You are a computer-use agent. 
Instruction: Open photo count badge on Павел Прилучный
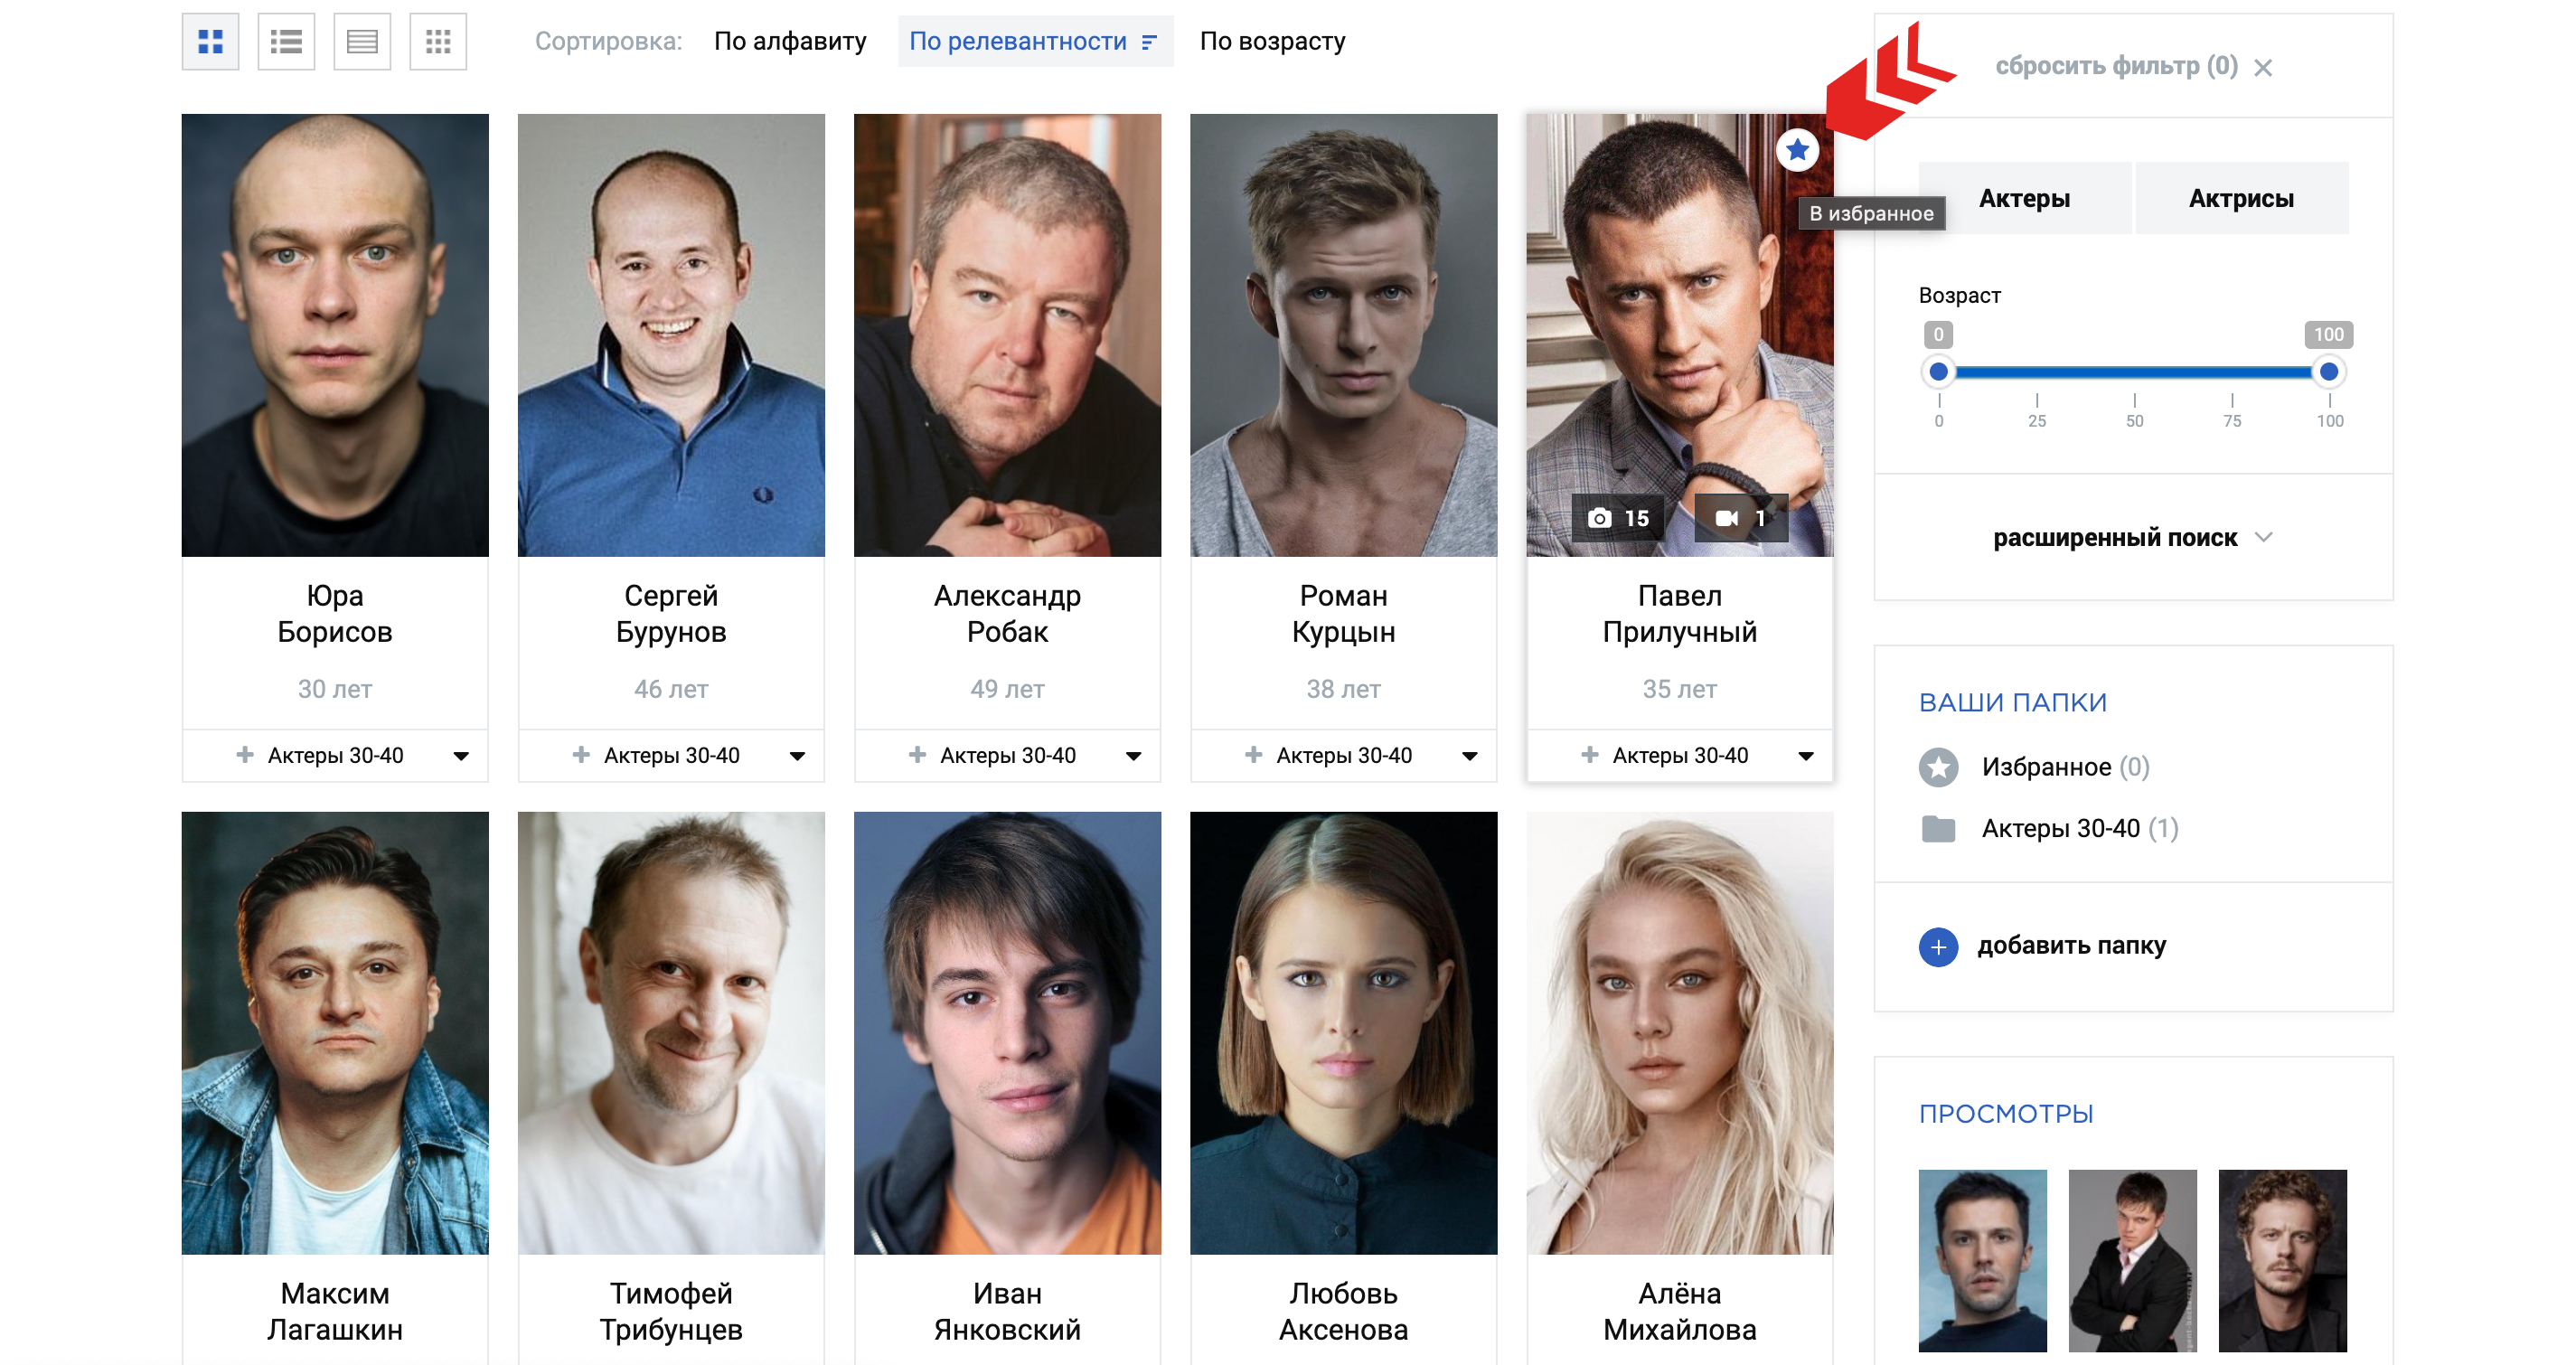(1617, 518)
